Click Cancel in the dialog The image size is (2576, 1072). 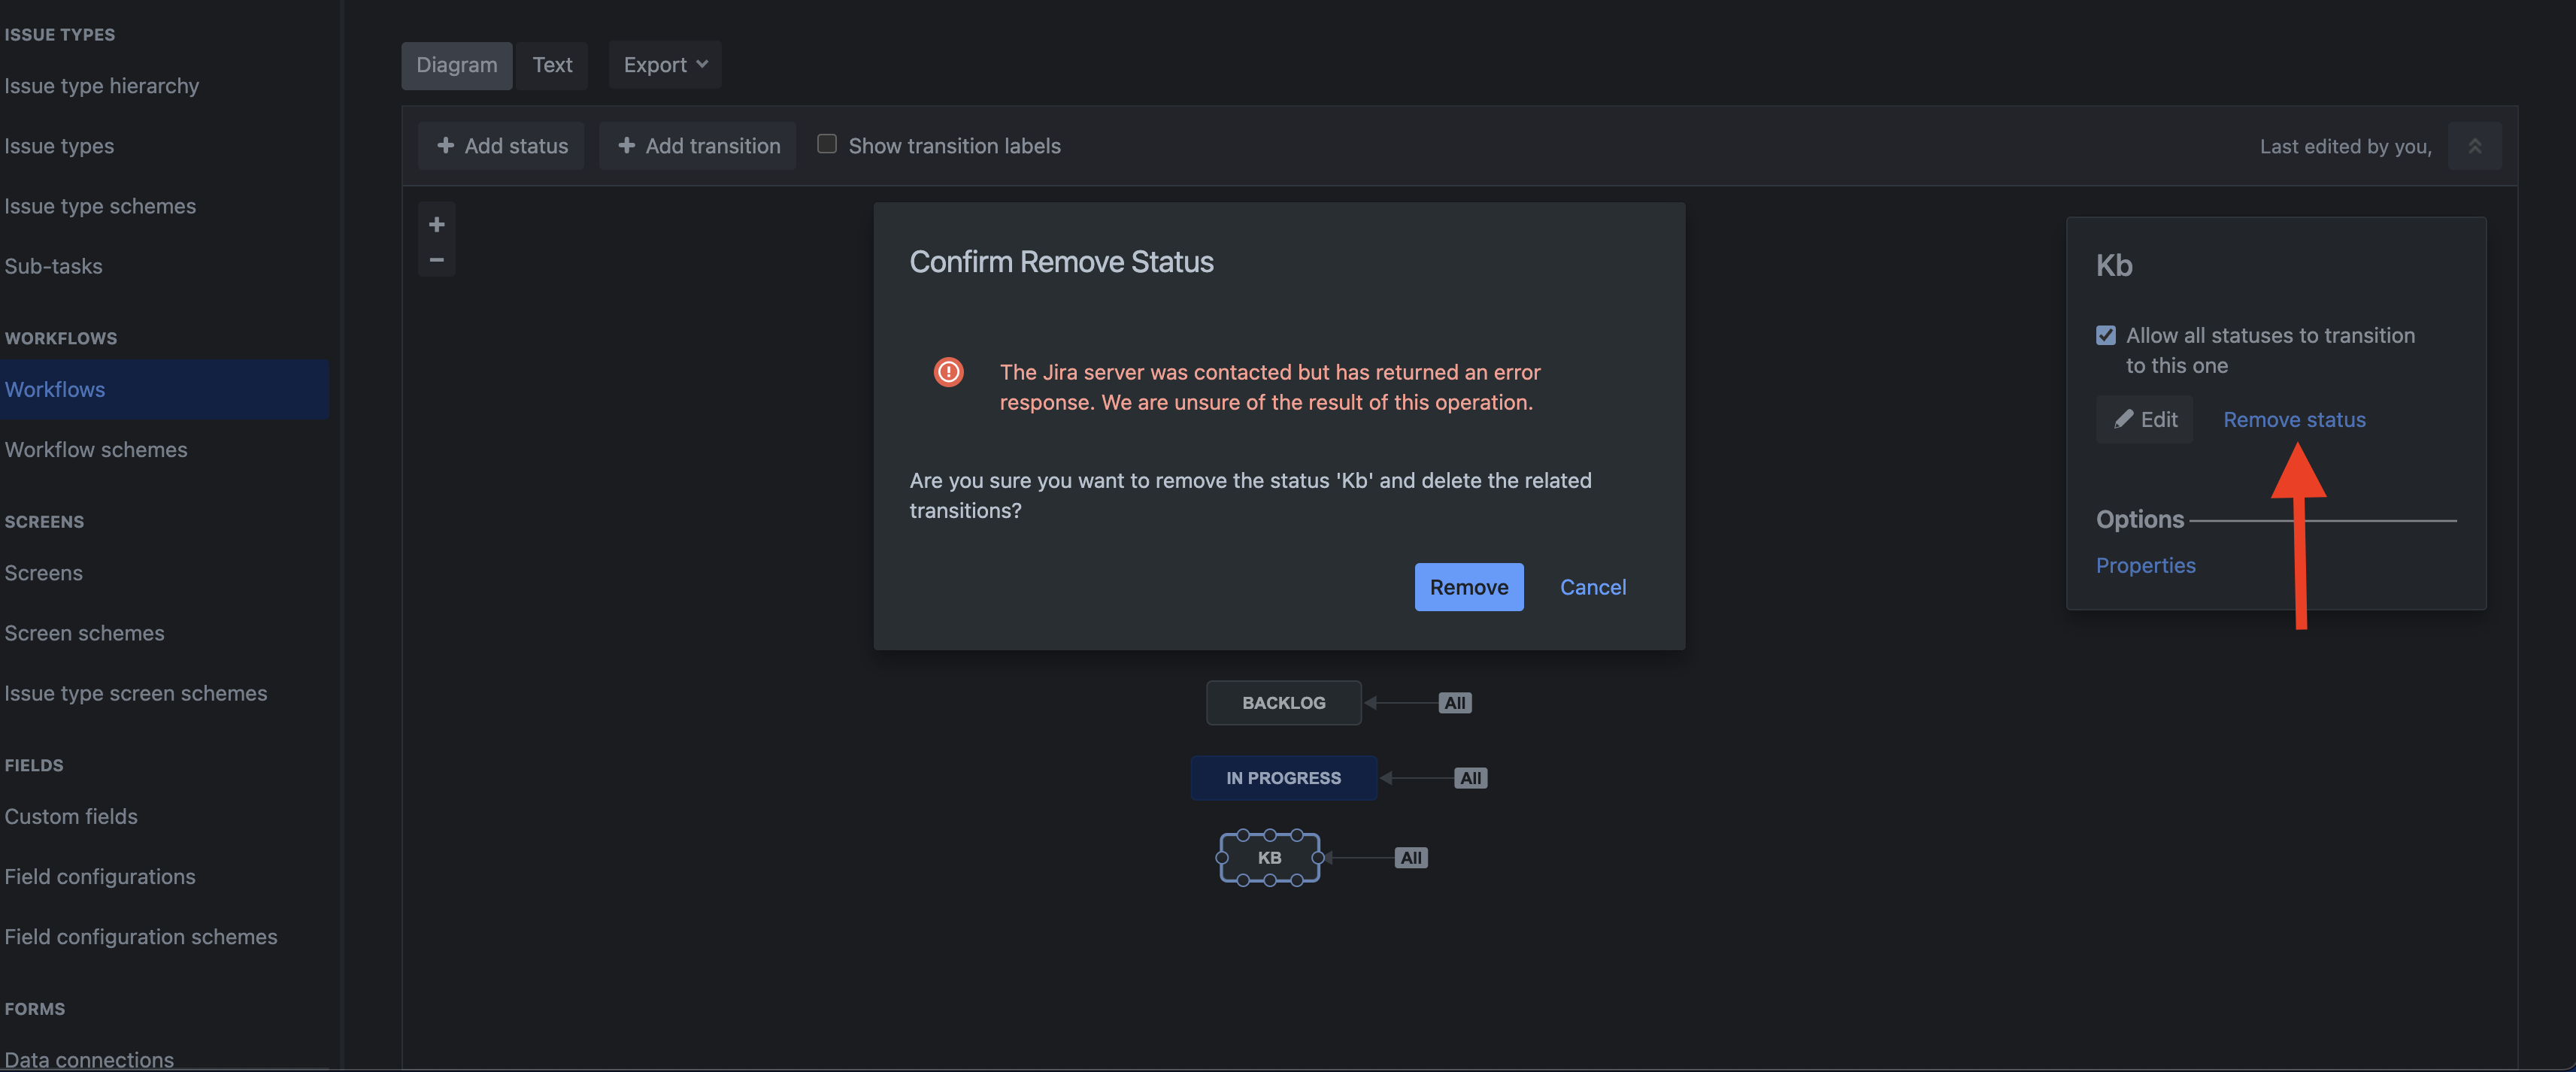click(x=1592, y=587)
